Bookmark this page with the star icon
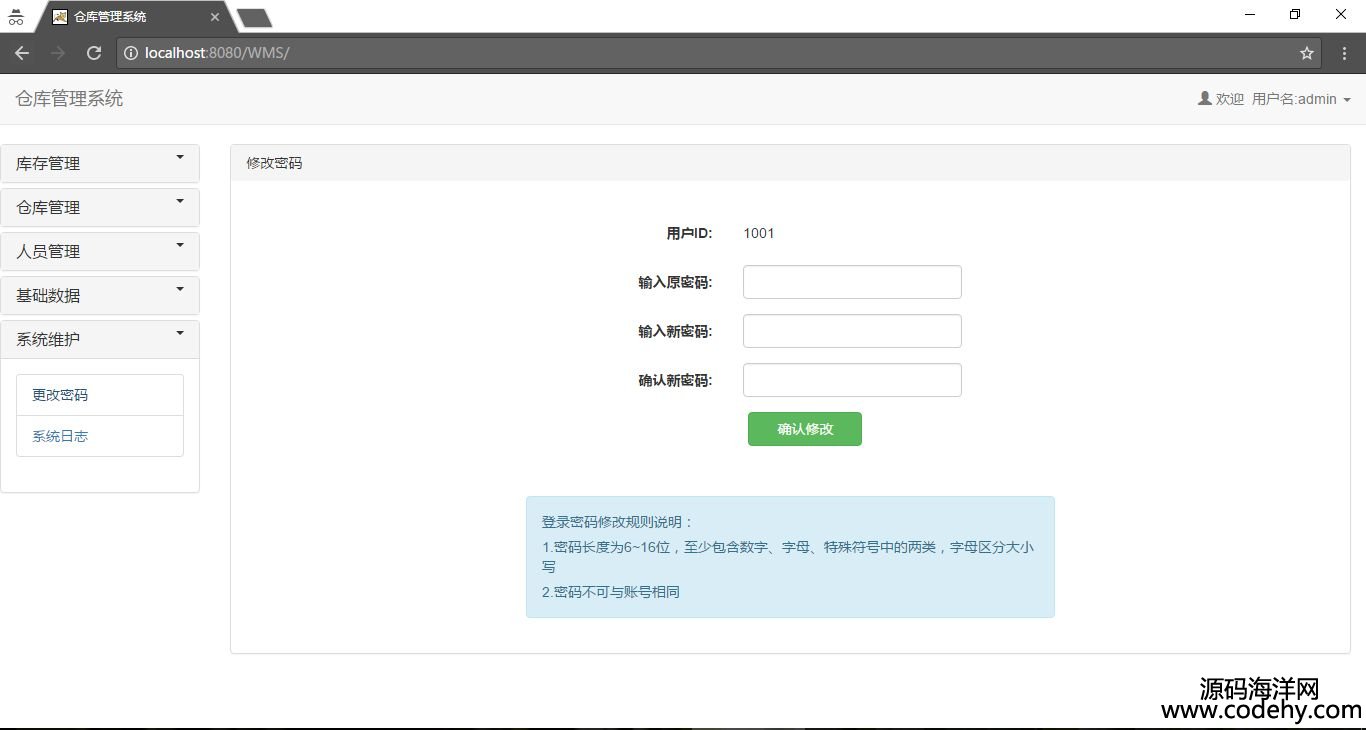This screenshot has height=730, width=1366. 1306,53
